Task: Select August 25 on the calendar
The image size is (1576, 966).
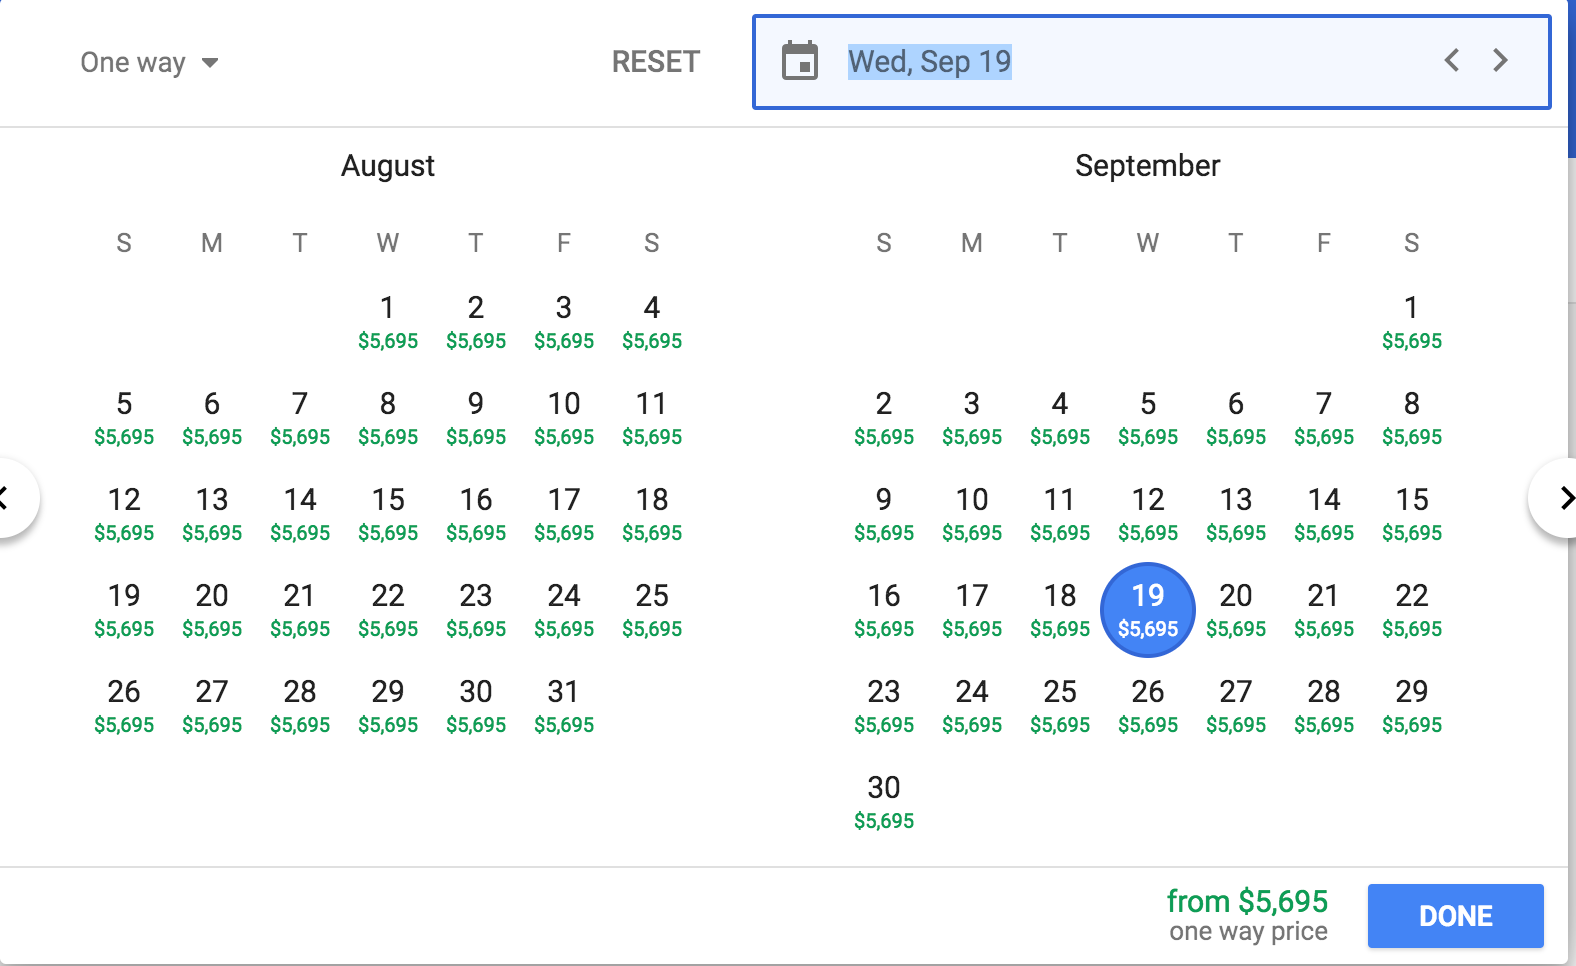Action: 652,609
